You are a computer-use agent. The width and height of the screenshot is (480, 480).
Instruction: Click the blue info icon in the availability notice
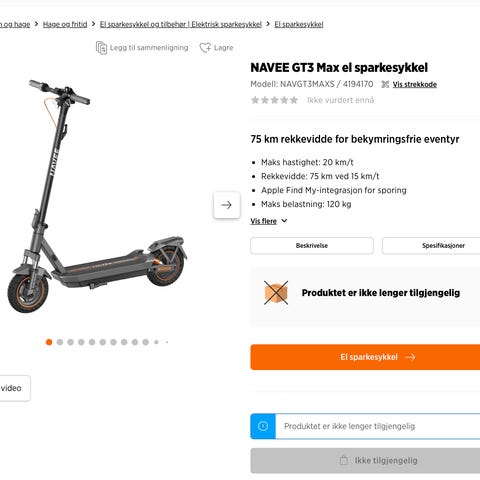pyautogui.click(x=263, y=426)
